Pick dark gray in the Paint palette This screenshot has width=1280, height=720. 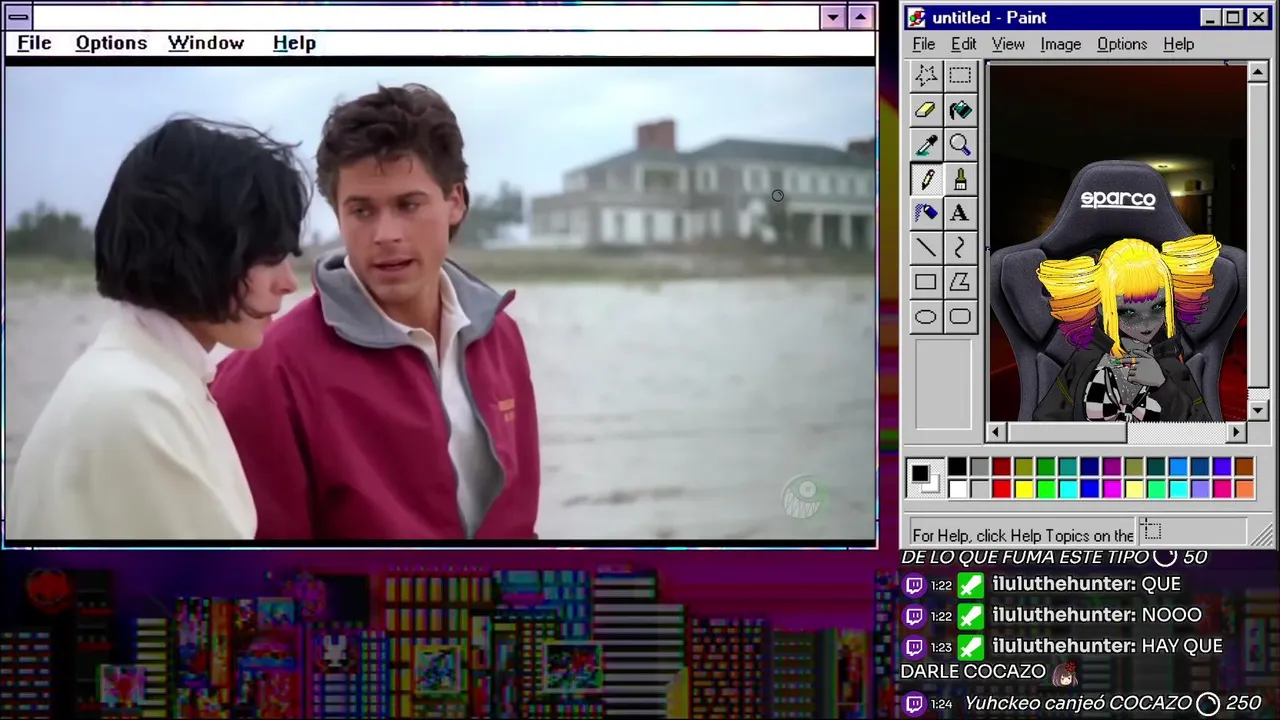point(979,466)
